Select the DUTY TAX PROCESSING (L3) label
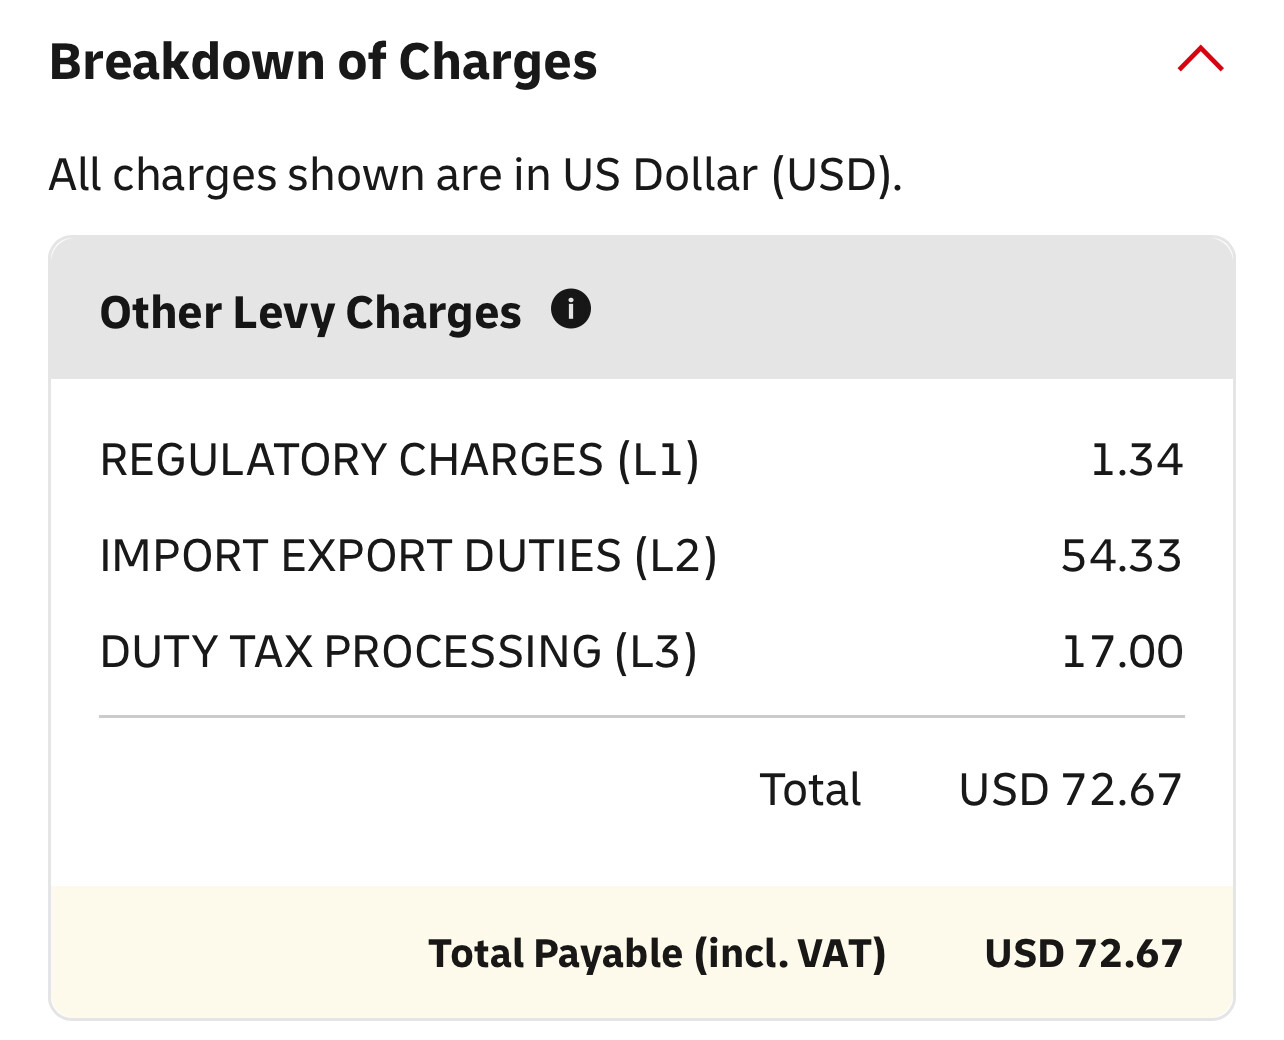The image size is (1284, 1040). coord(398,652)
